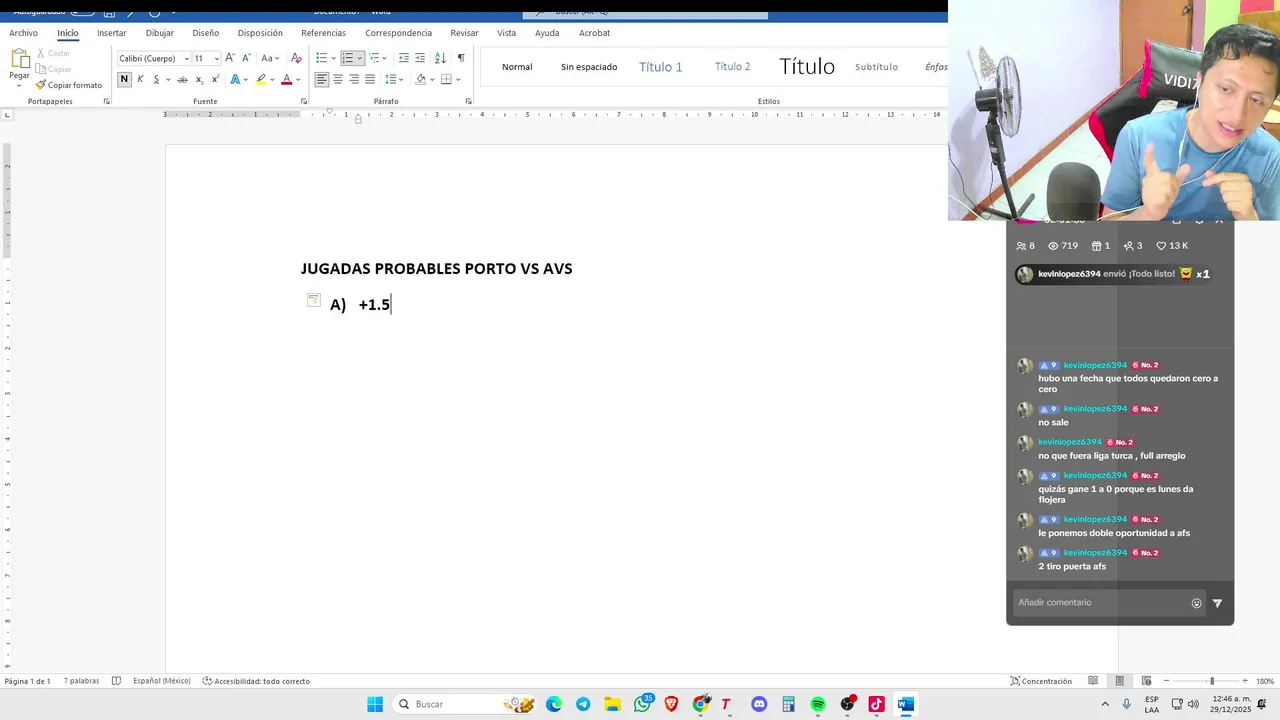Viewport: 1280px width, 720px height.
Task: Apply Normal style
Action: point(517,67)
